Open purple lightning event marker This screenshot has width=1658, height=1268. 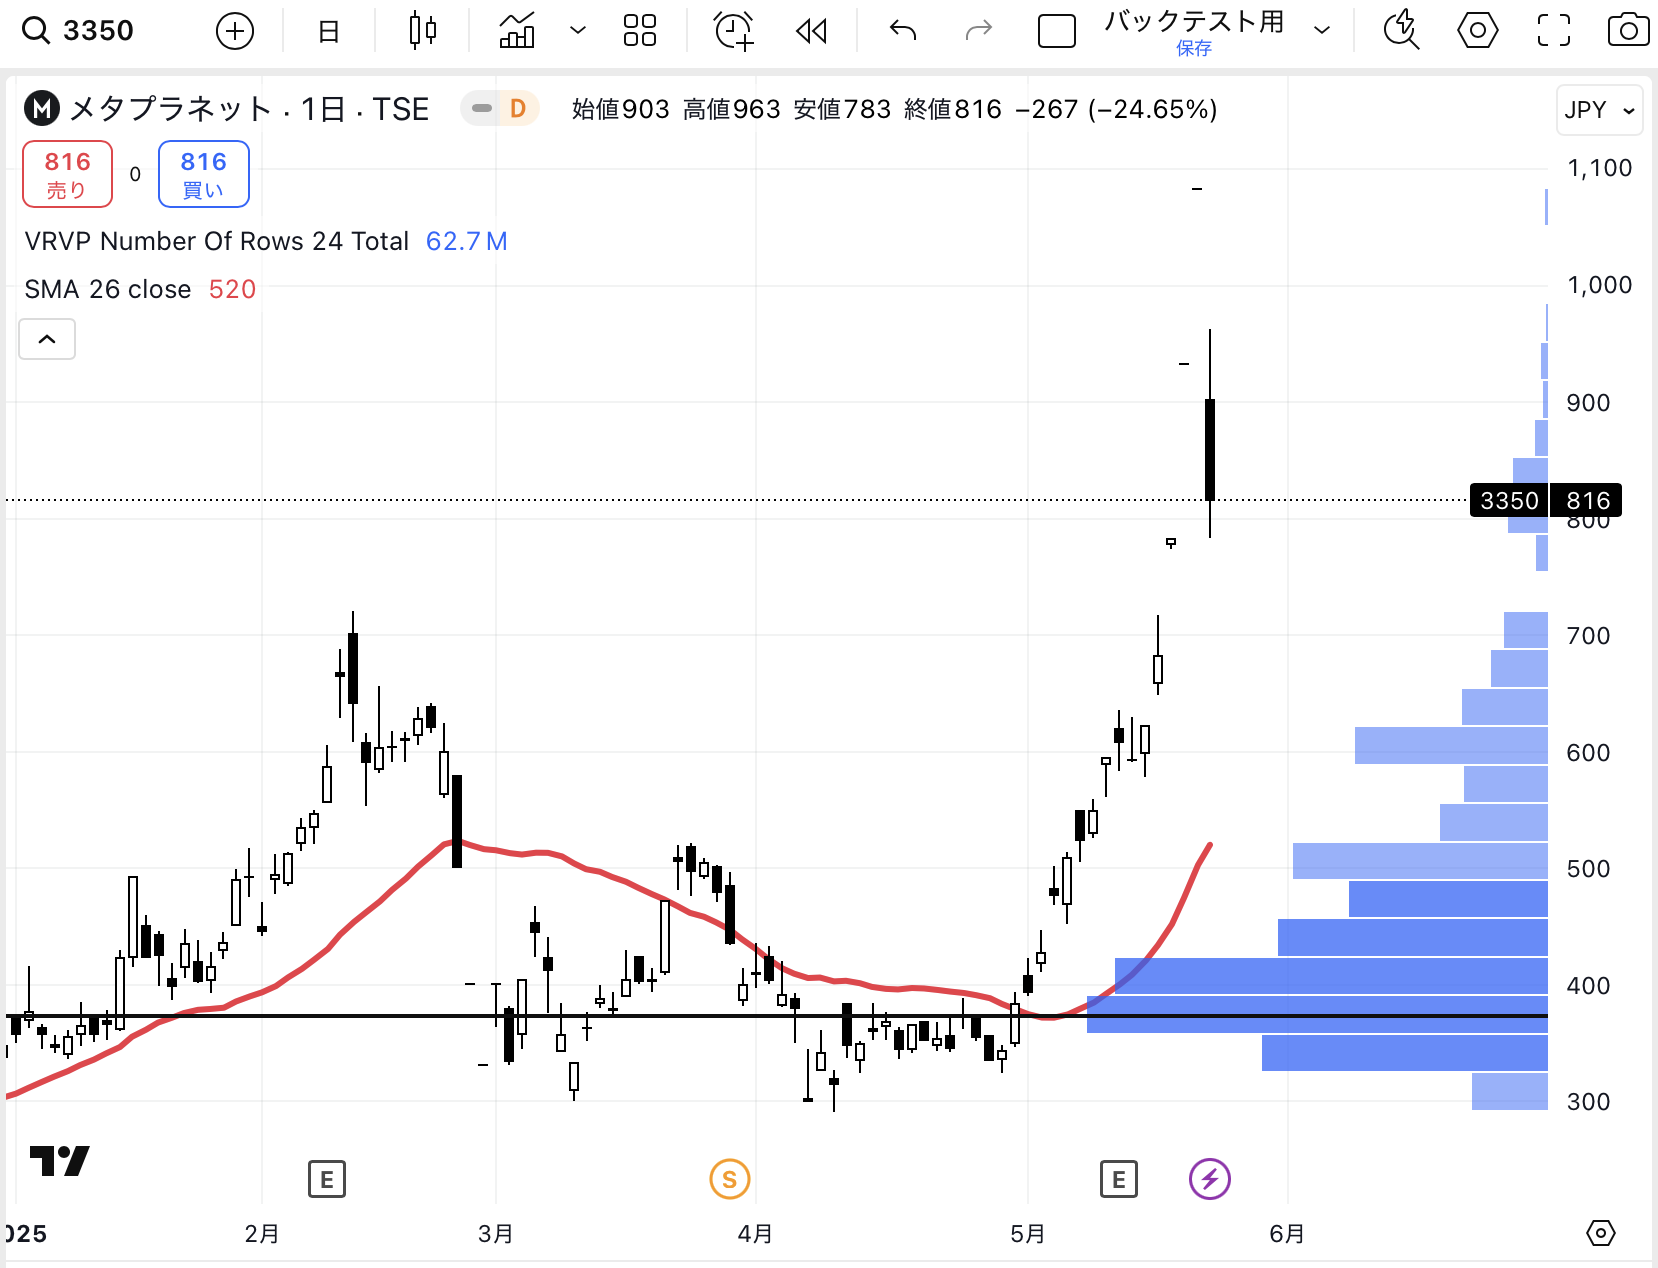click(x=1210, y=1180)
